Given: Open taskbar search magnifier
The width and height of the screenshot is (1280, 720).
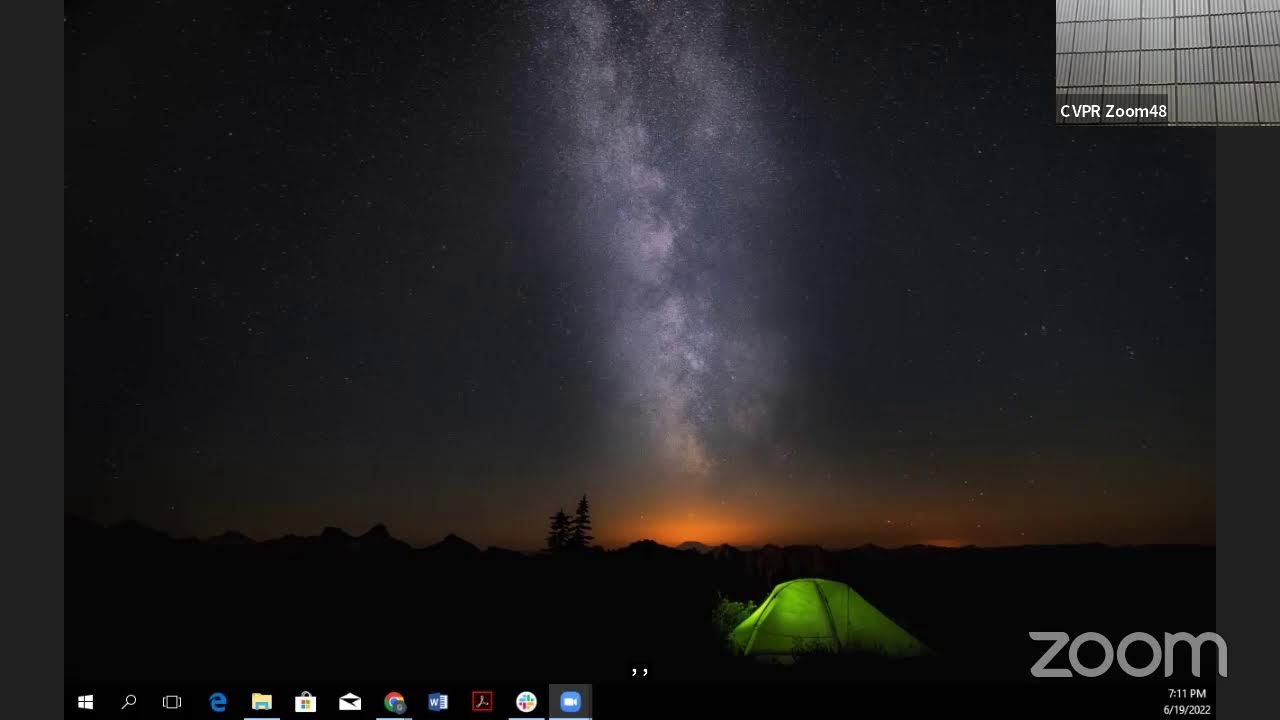Looking at the screenshot, I should [x=129, y=702].
